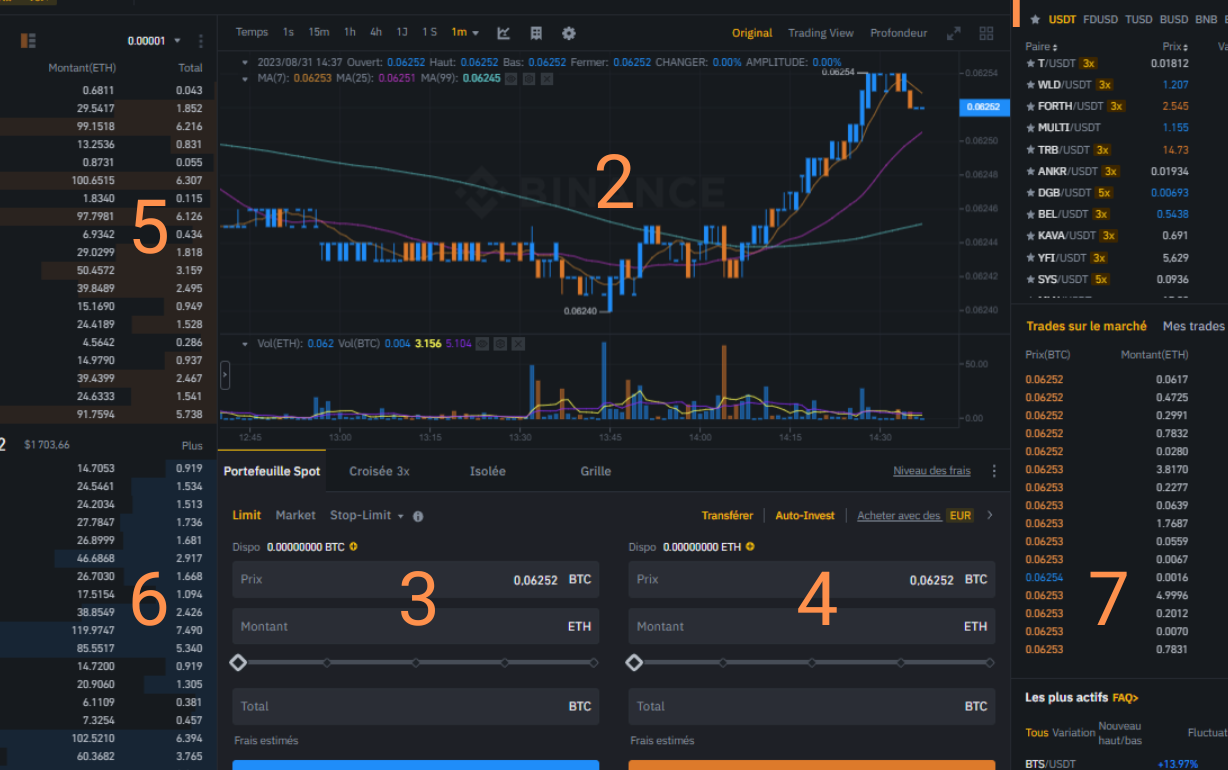Image resolution: width=1228 pixels, height=770 pixels.
Task: Hide the volume indicator eye toggle
Action: click(482, 344)
